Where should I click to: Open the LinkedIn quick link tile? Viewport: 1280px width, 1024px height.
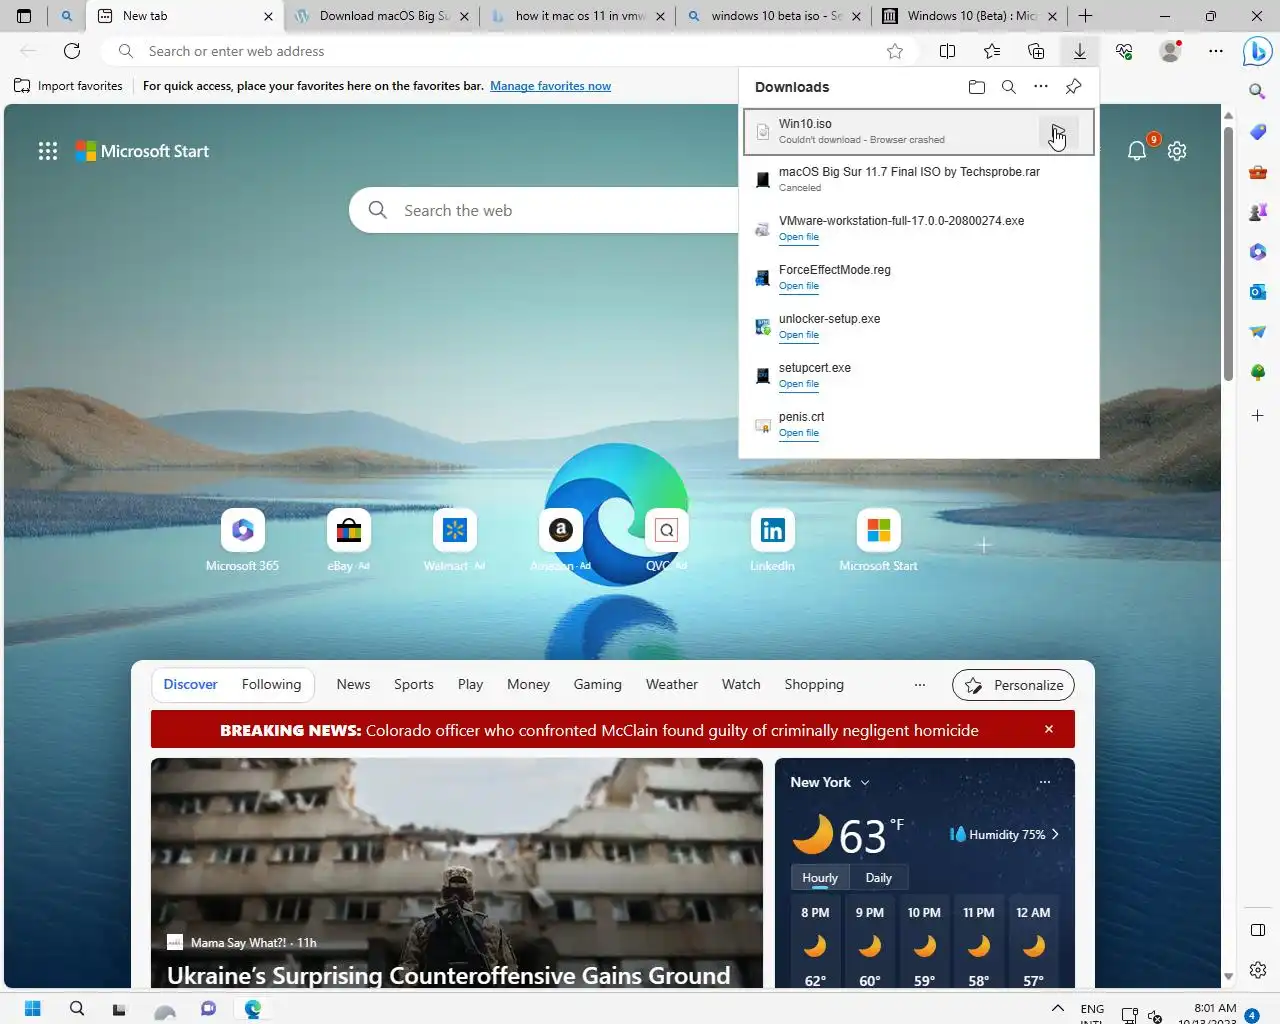pos(773,530)
